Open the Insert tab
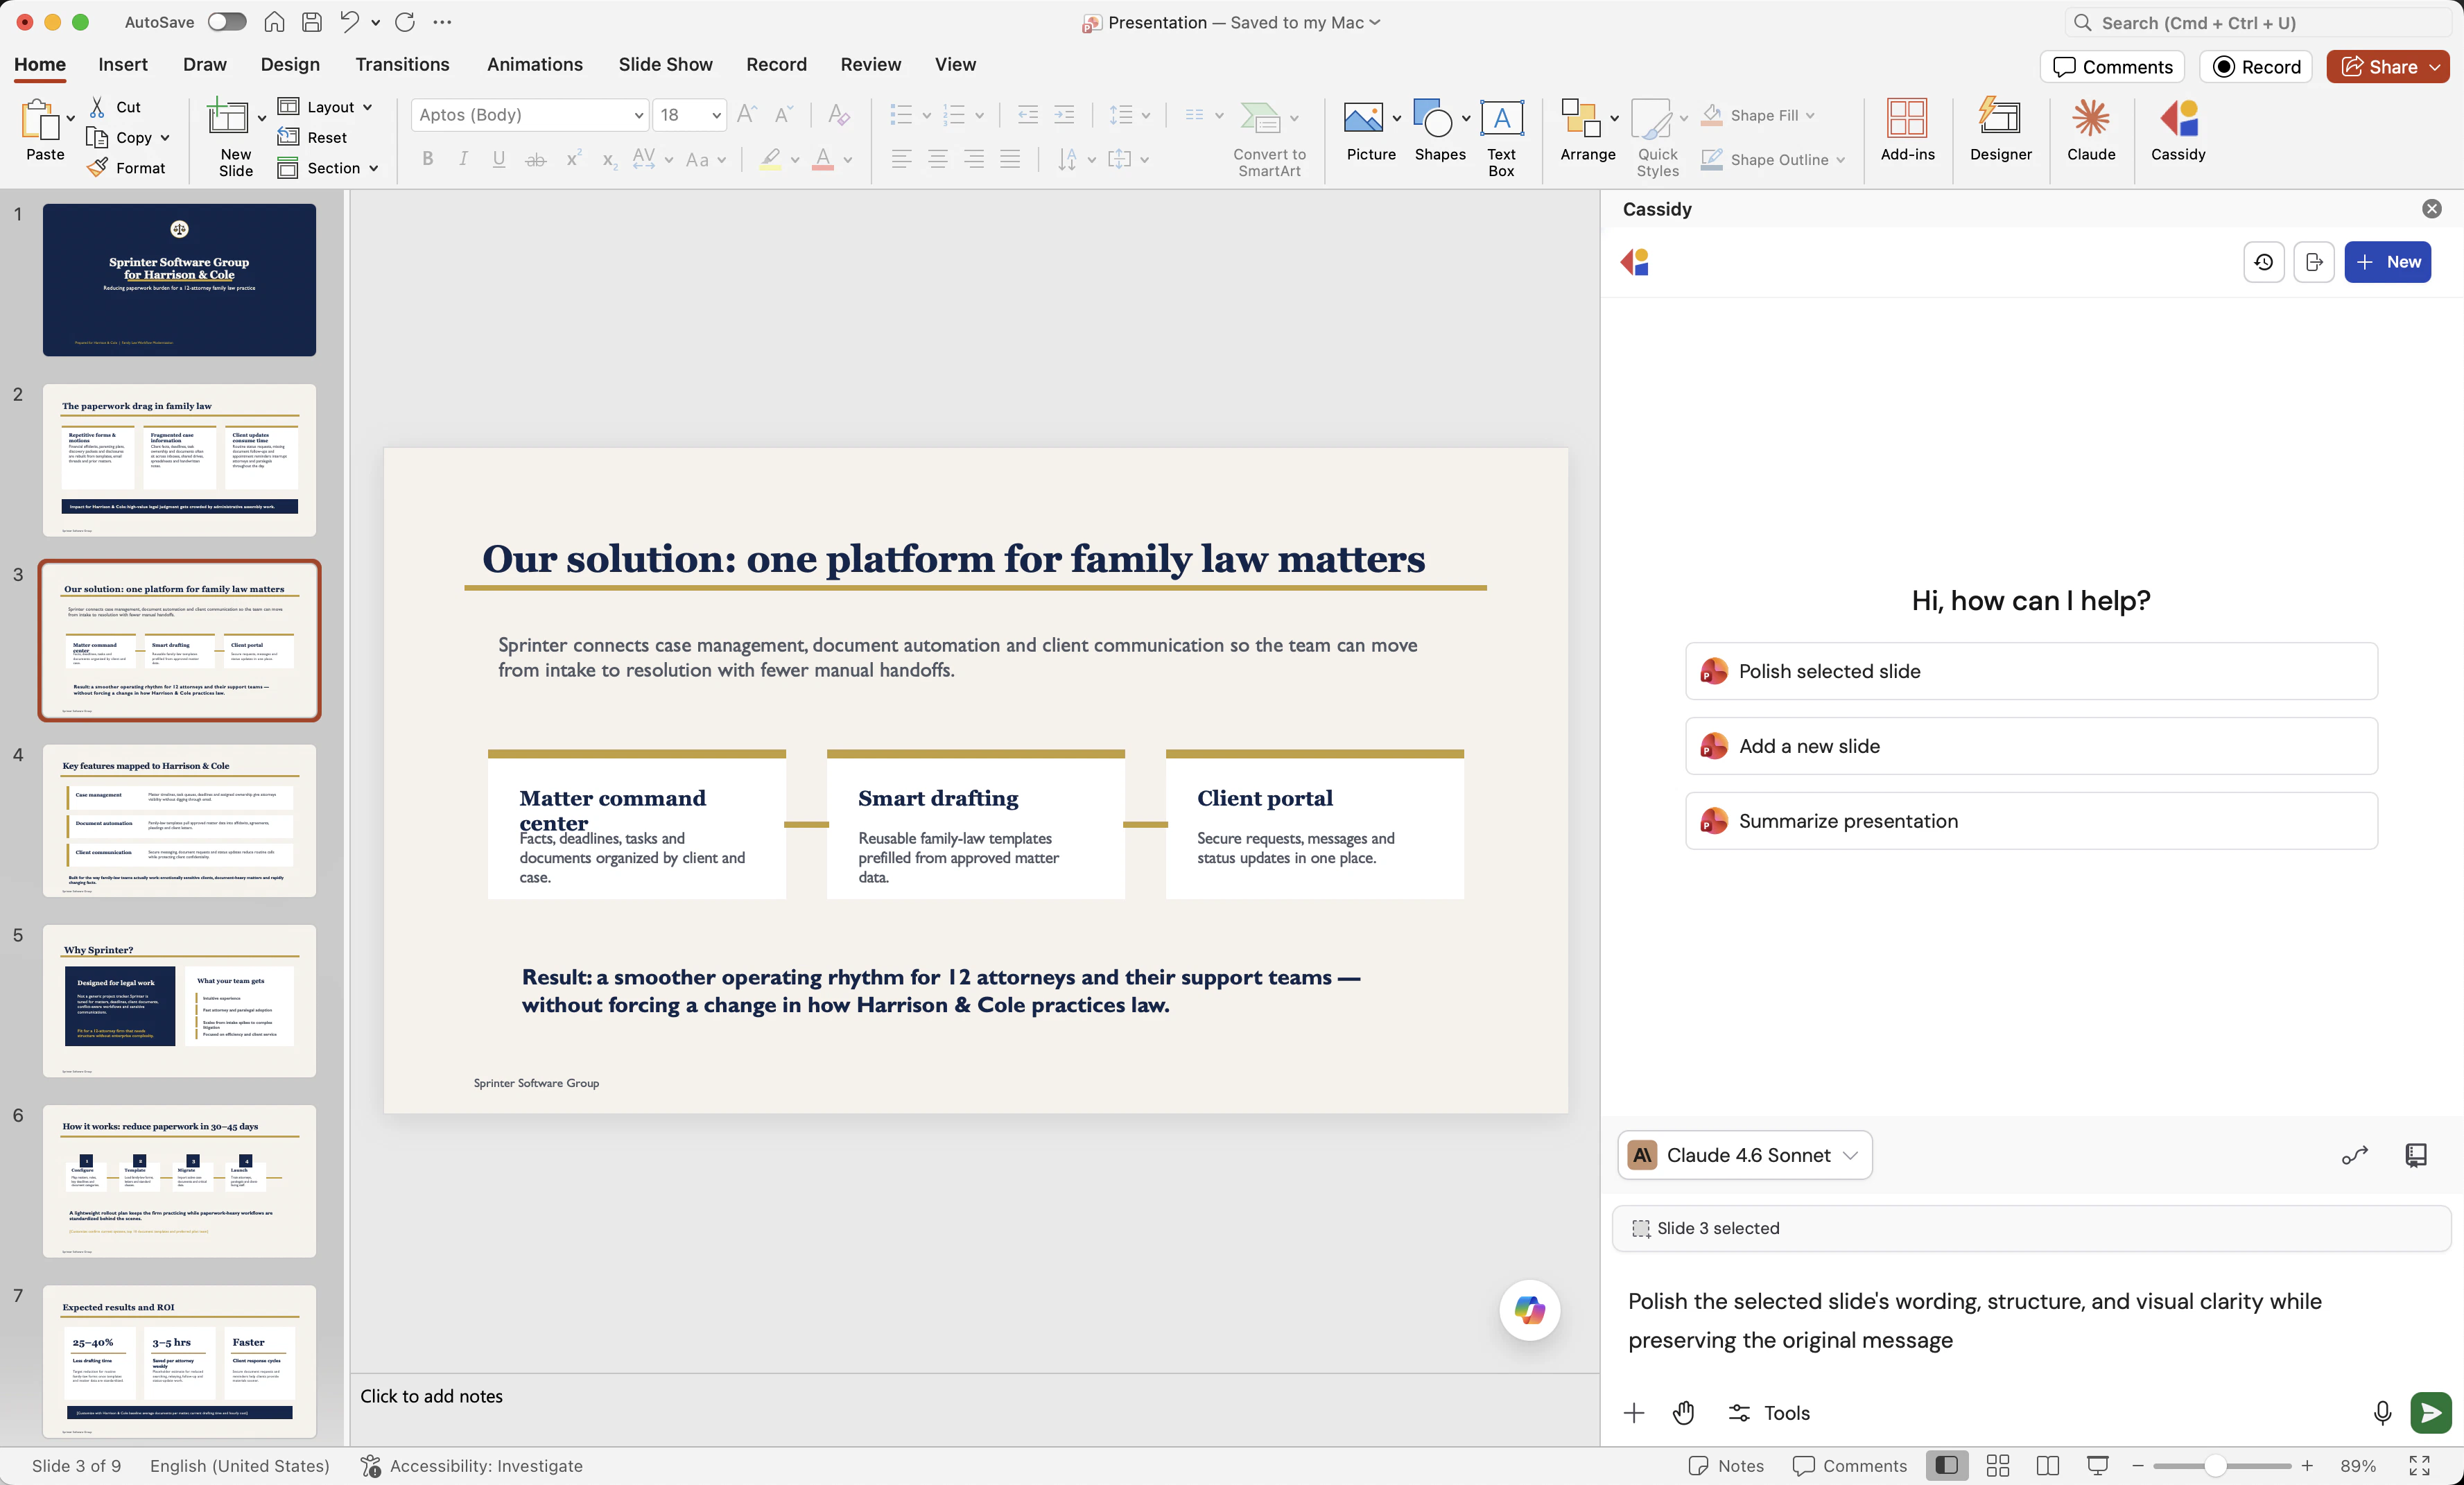The image size is (2464, 1485). pyautogui.click(x=123, y=64)
